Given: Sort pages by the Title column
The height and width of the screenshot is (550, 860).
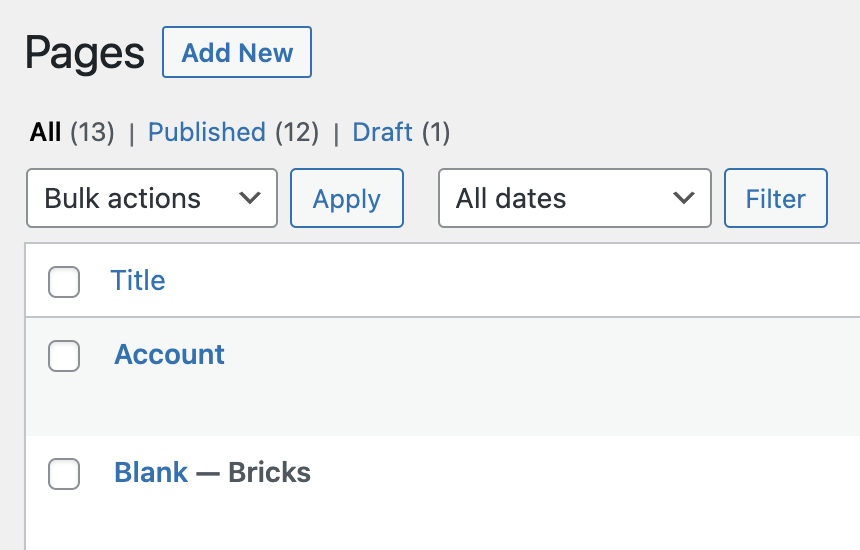Looking at the screenshot, I should pos(138,281).
